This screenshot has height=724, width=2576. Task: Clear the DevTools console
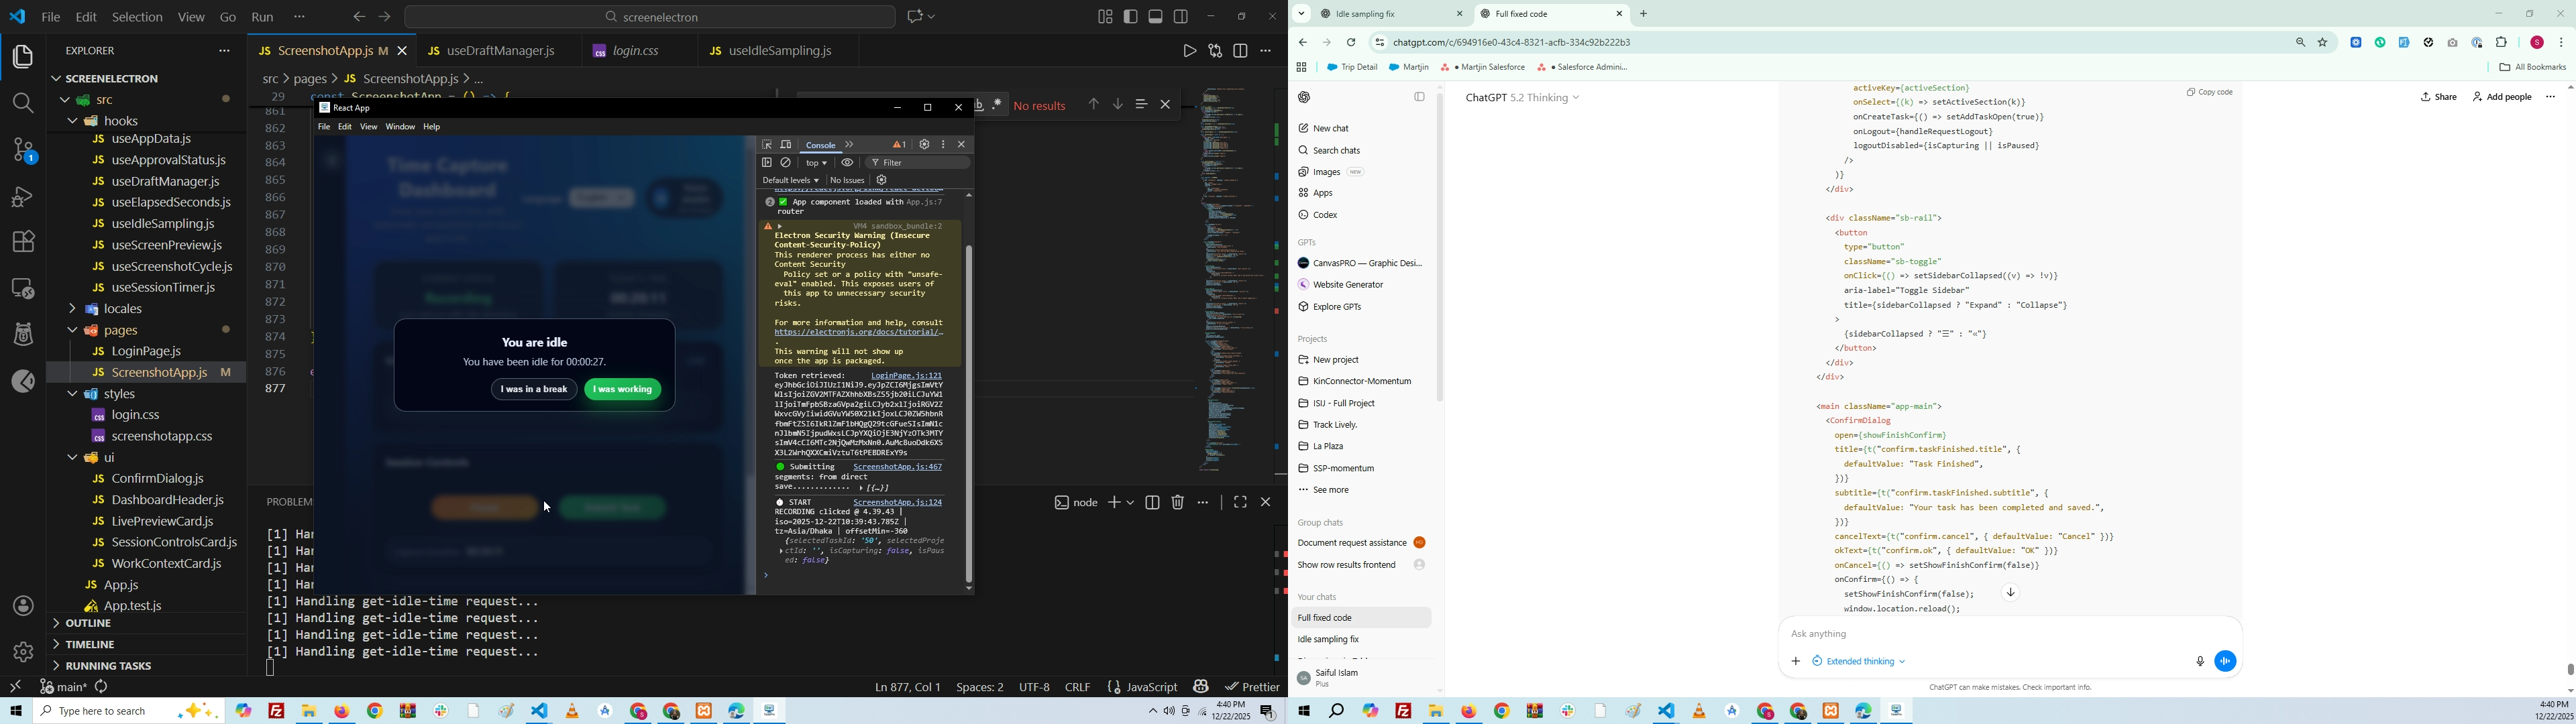[x=787, y=163]
